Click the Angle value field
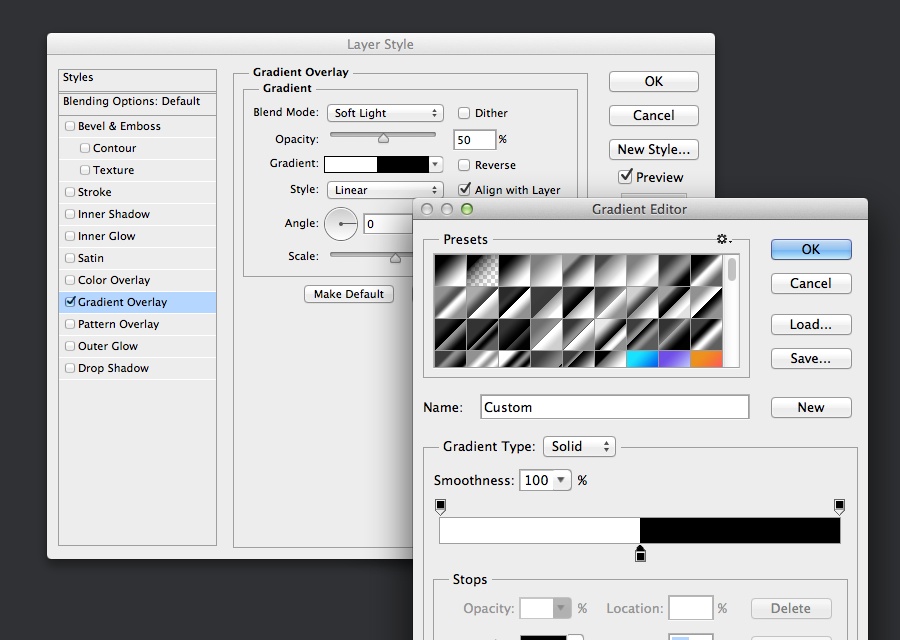 [387, 224]
